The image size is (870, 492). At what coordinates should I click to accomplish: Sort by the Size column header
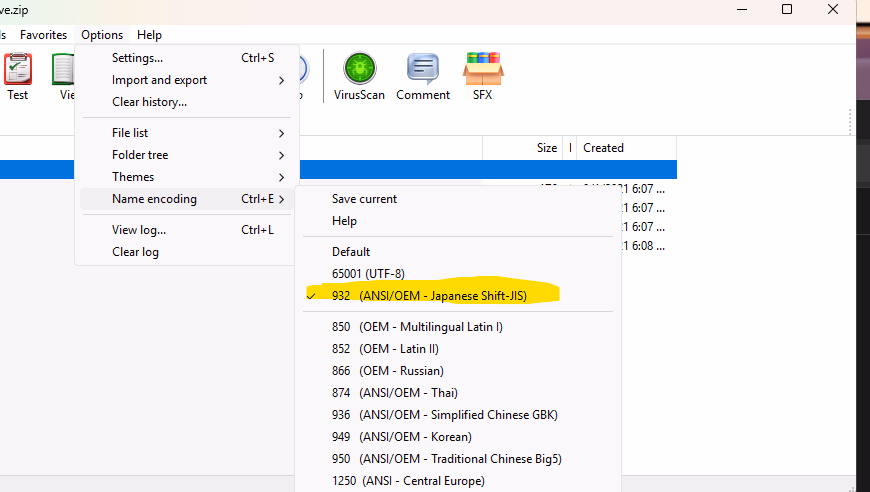point(546,148)
